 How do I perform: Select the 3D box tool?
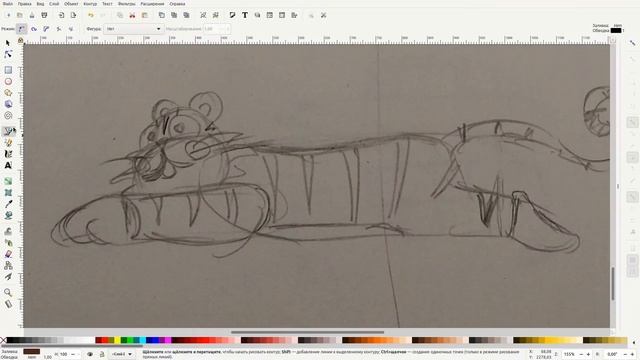[x=8, y=104]
